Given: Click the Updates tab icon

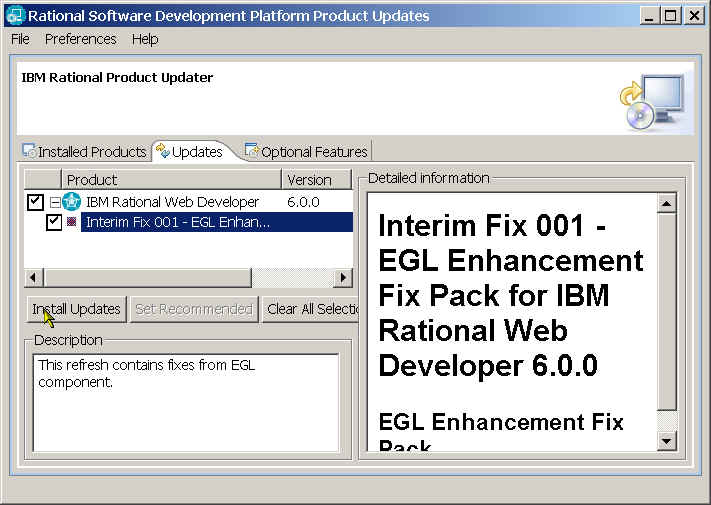Looking at the screenshot, I should tap(162, 151).
